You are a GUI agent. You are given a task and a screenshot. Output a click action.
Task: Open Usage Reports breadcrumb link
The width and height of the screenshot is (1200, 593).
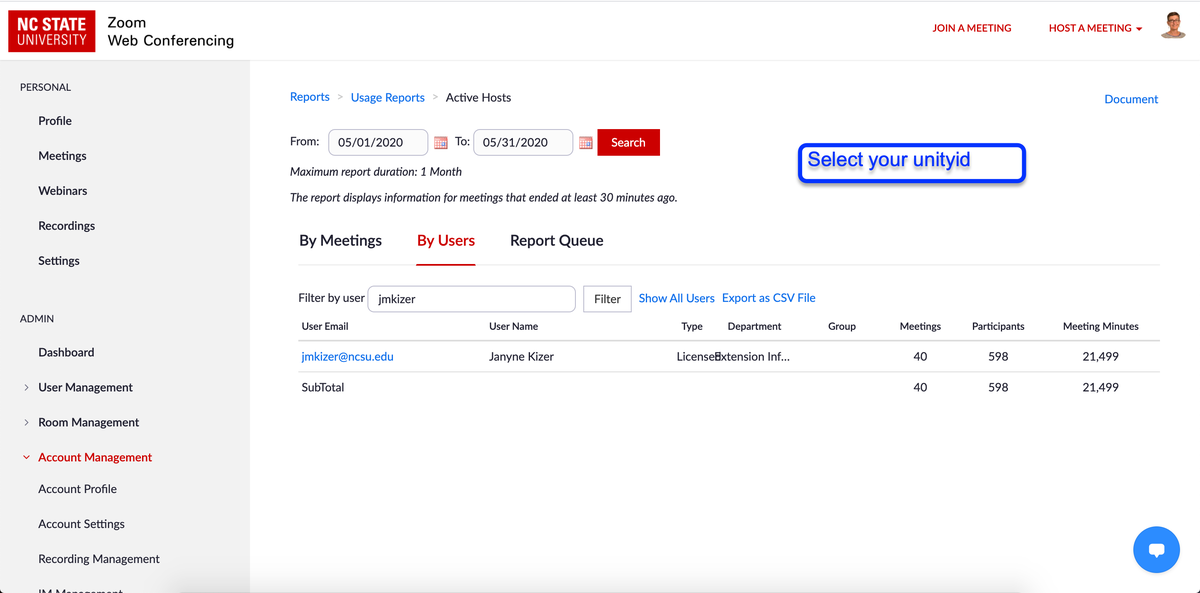(387, 98)
